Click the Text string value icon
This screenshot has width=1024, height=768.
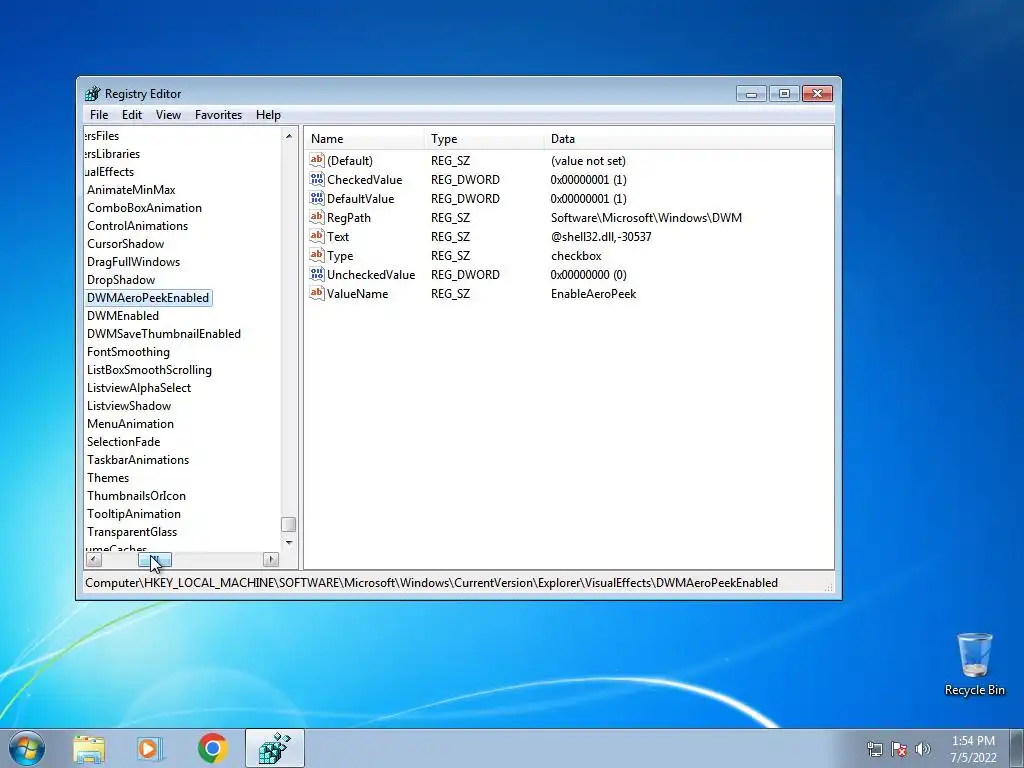tap(317, 236)
